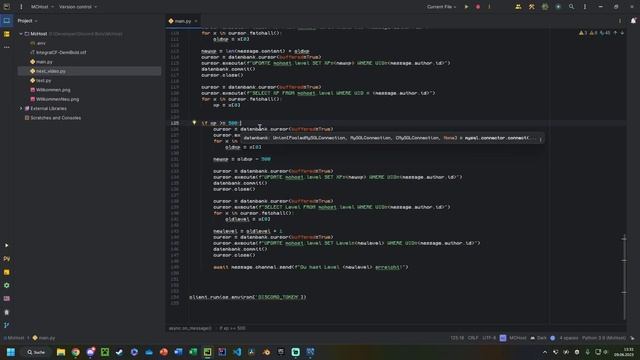Select the .env file in project tree
This screenshot has width=640, height=360.
[x=38, y=43]
